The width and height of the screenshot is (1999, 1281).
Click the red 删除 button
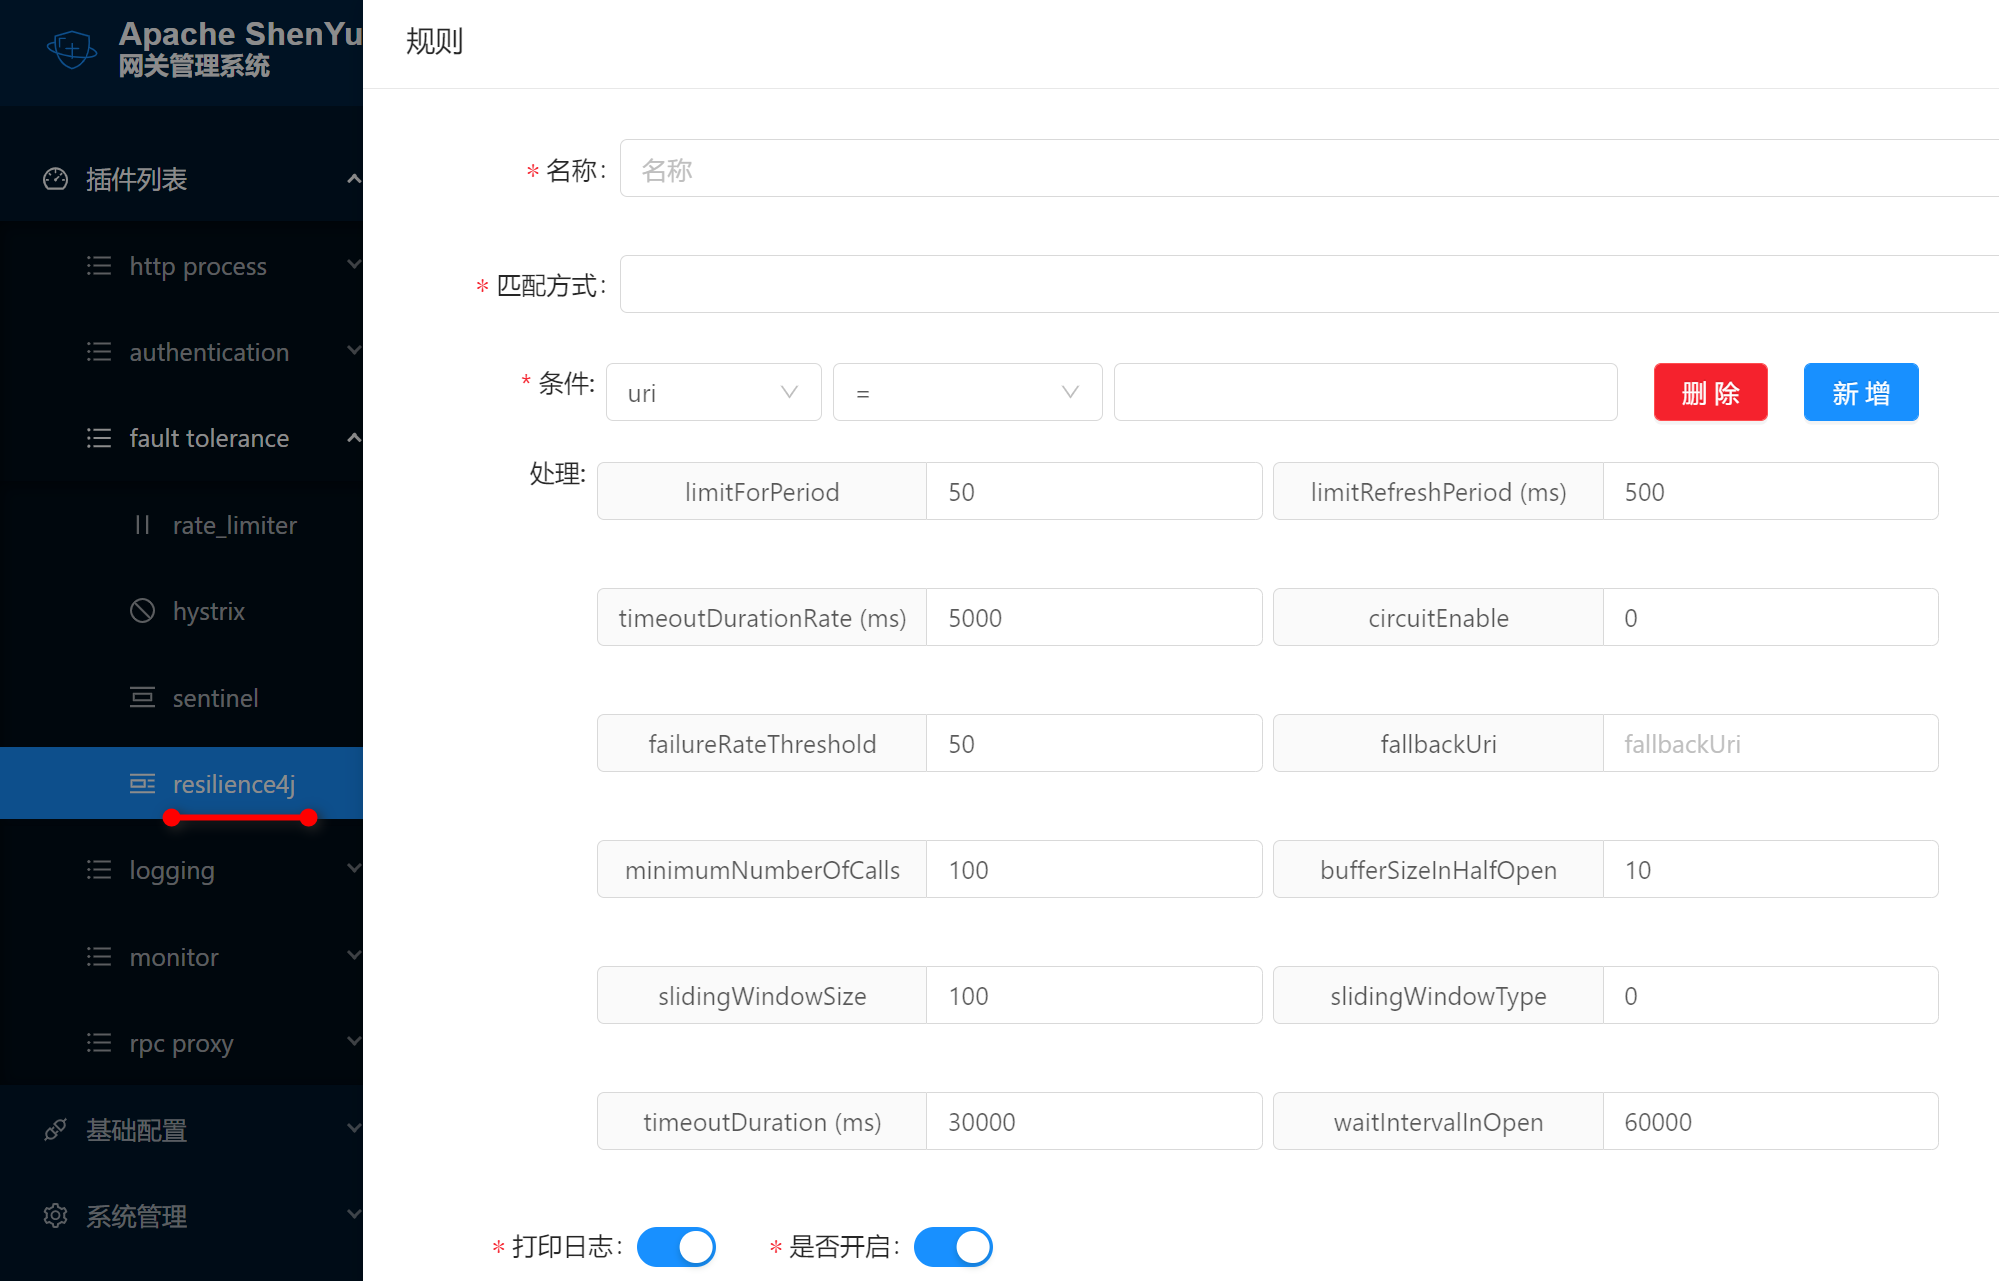tap(1710, 392)
